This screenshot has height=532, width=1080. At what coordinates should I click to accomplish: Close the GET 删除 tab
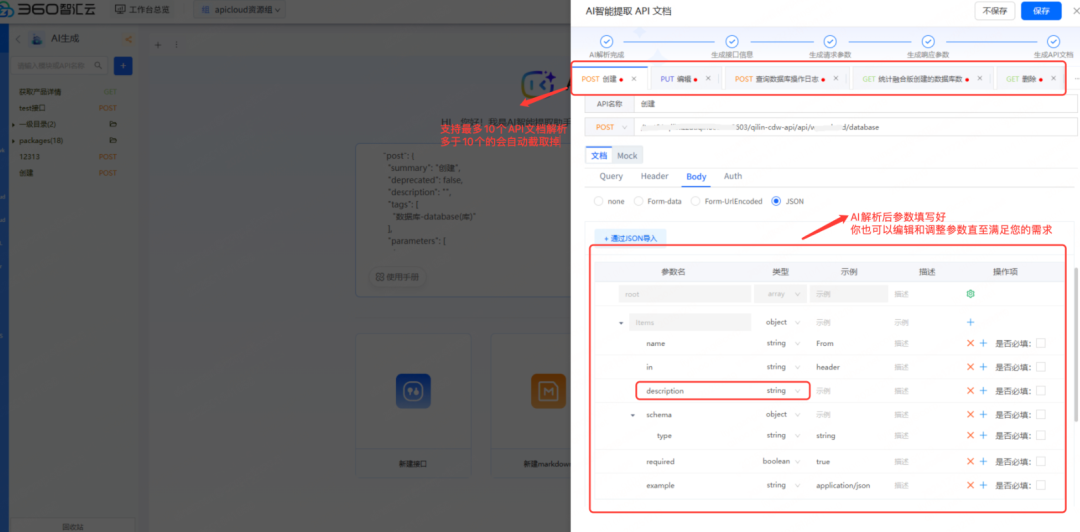1053,79
